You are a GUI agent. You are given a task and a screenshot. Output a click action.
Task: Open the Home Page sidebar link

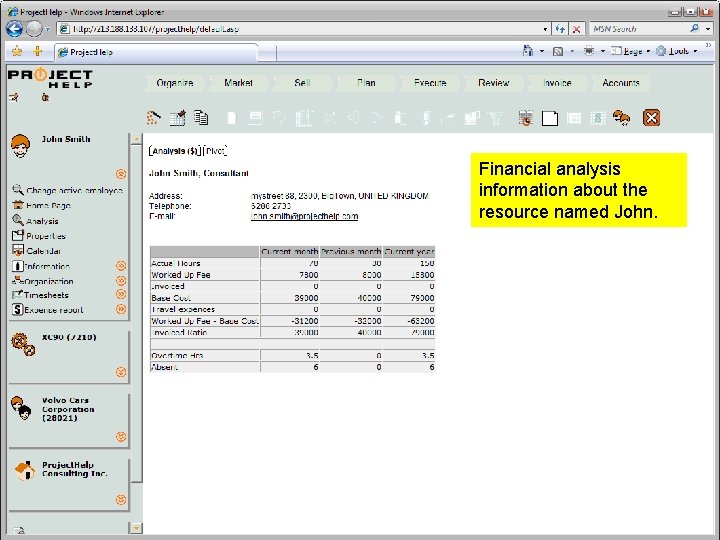48,205
